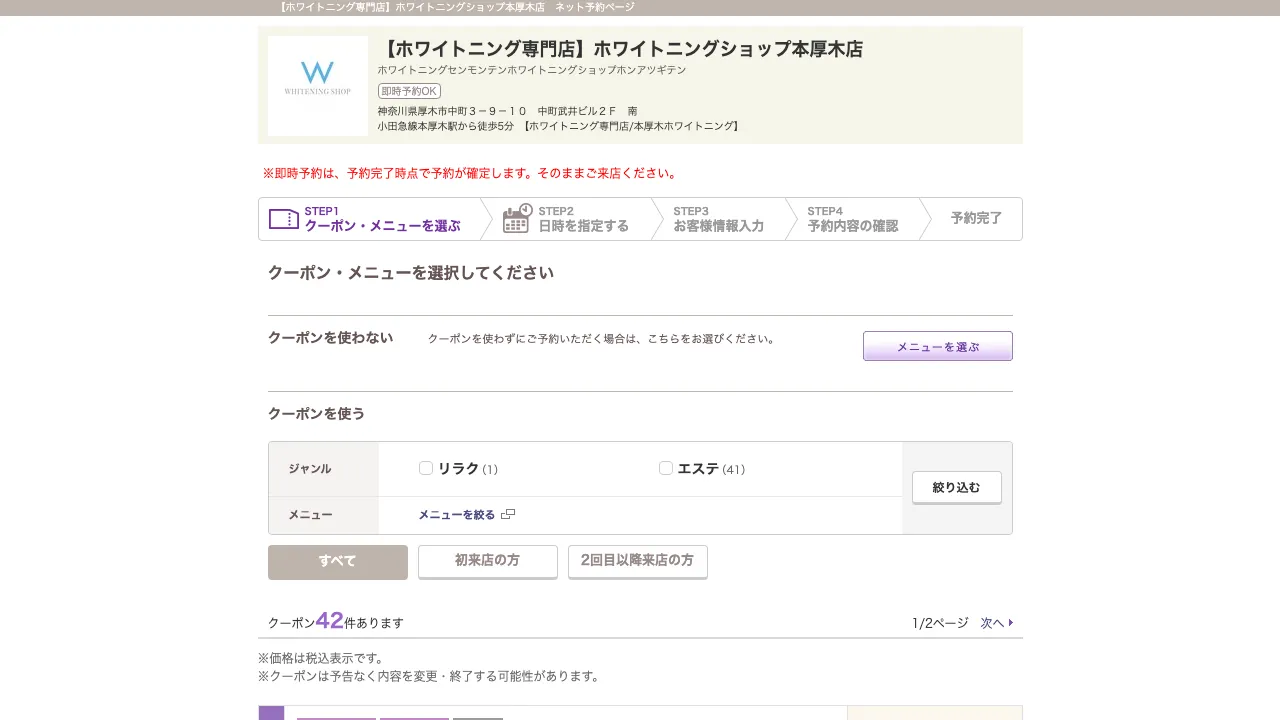
Task: Click the 即時予約OK badge
Action: (x=409, y=91)
